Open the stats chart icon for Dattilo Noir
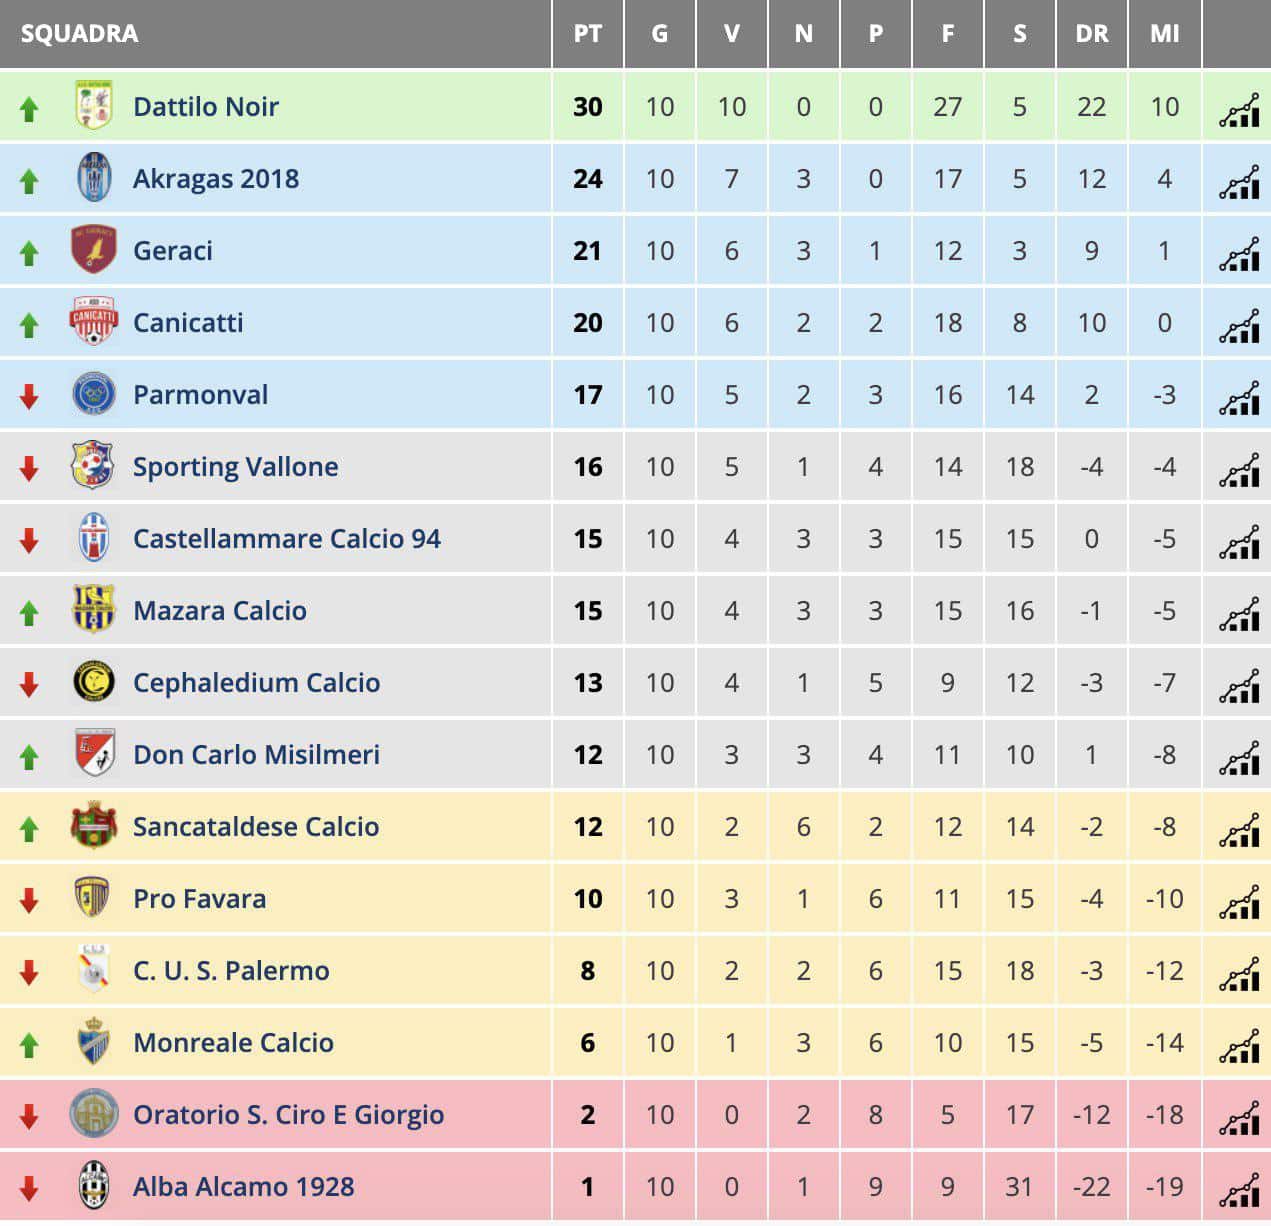Screen dimensions: 1271x1226 1239,109
